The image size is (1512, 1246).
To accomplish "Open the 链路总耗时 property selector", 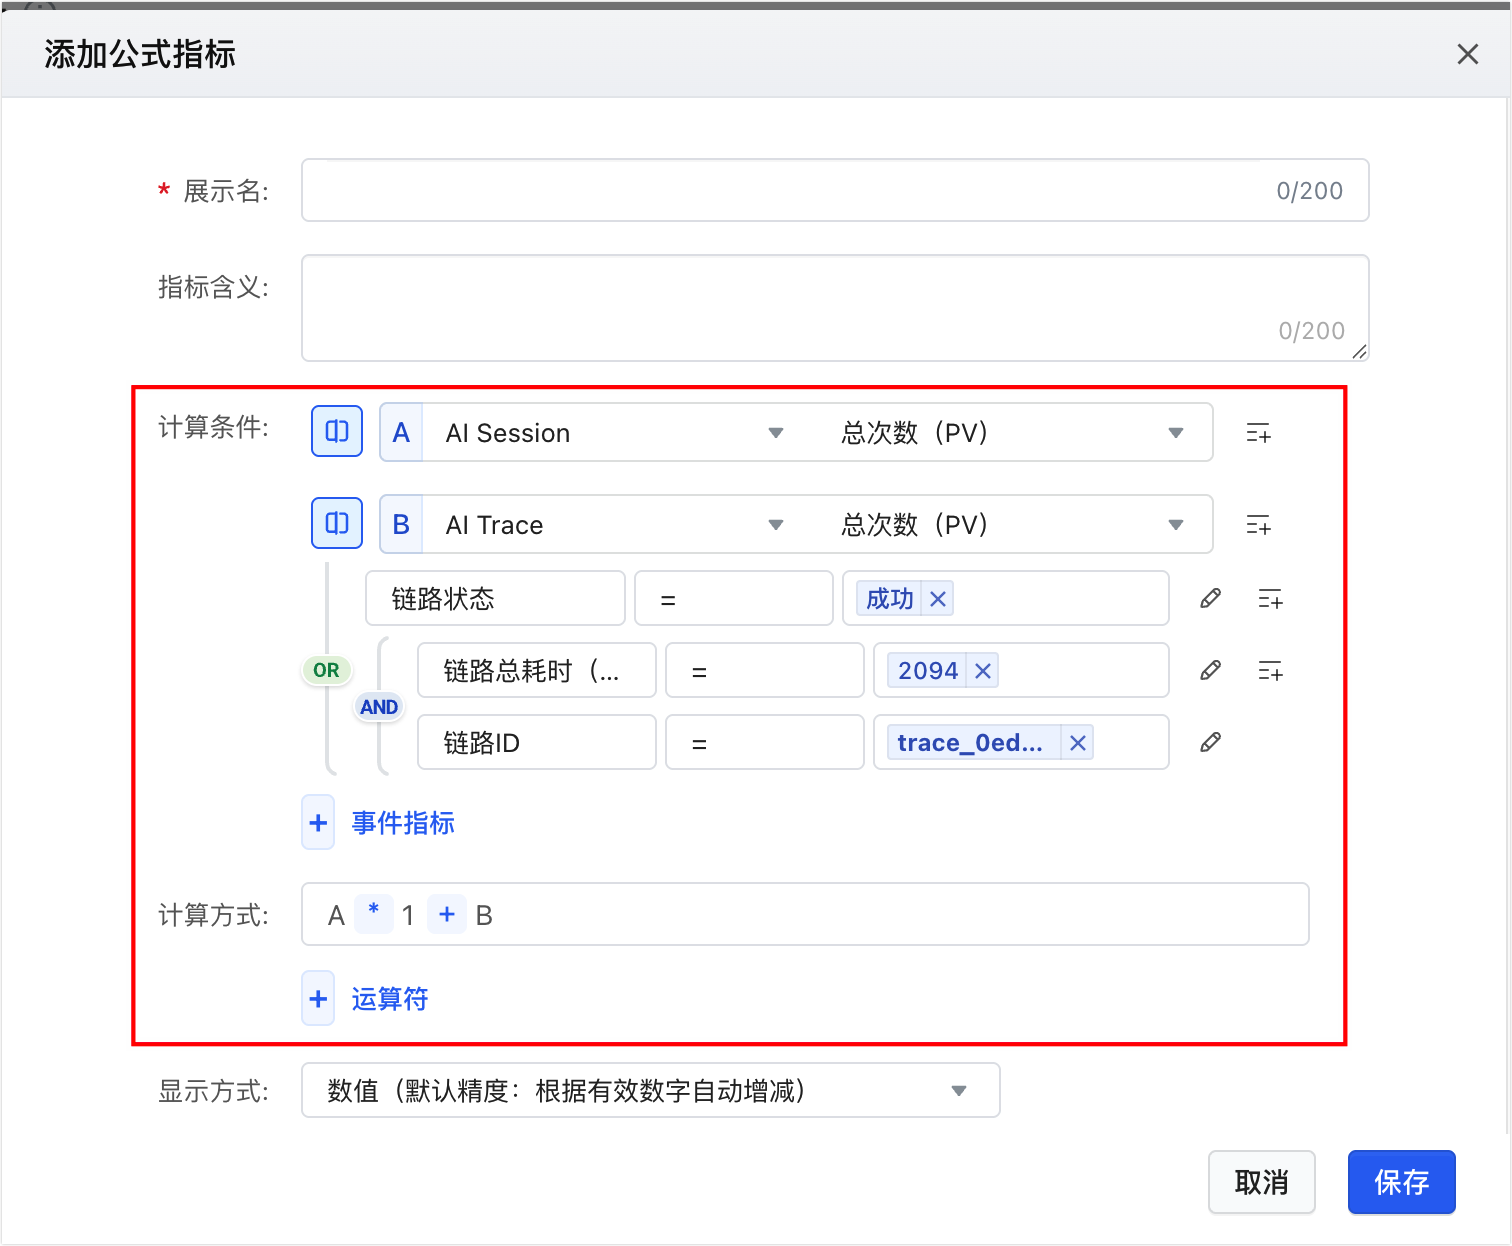I will click(x=537, y=671).
